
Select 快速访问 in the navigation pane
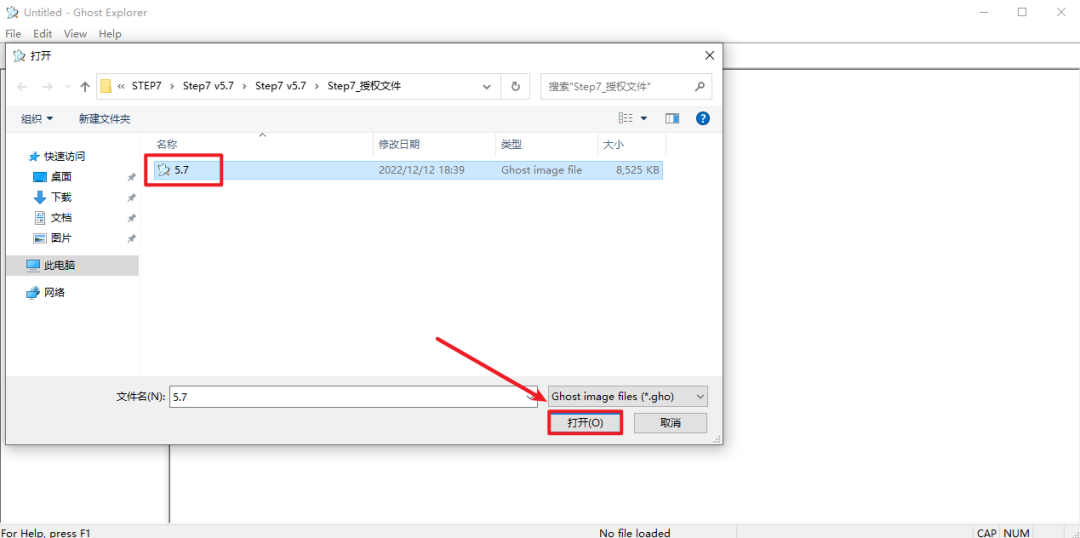point(64,156)
